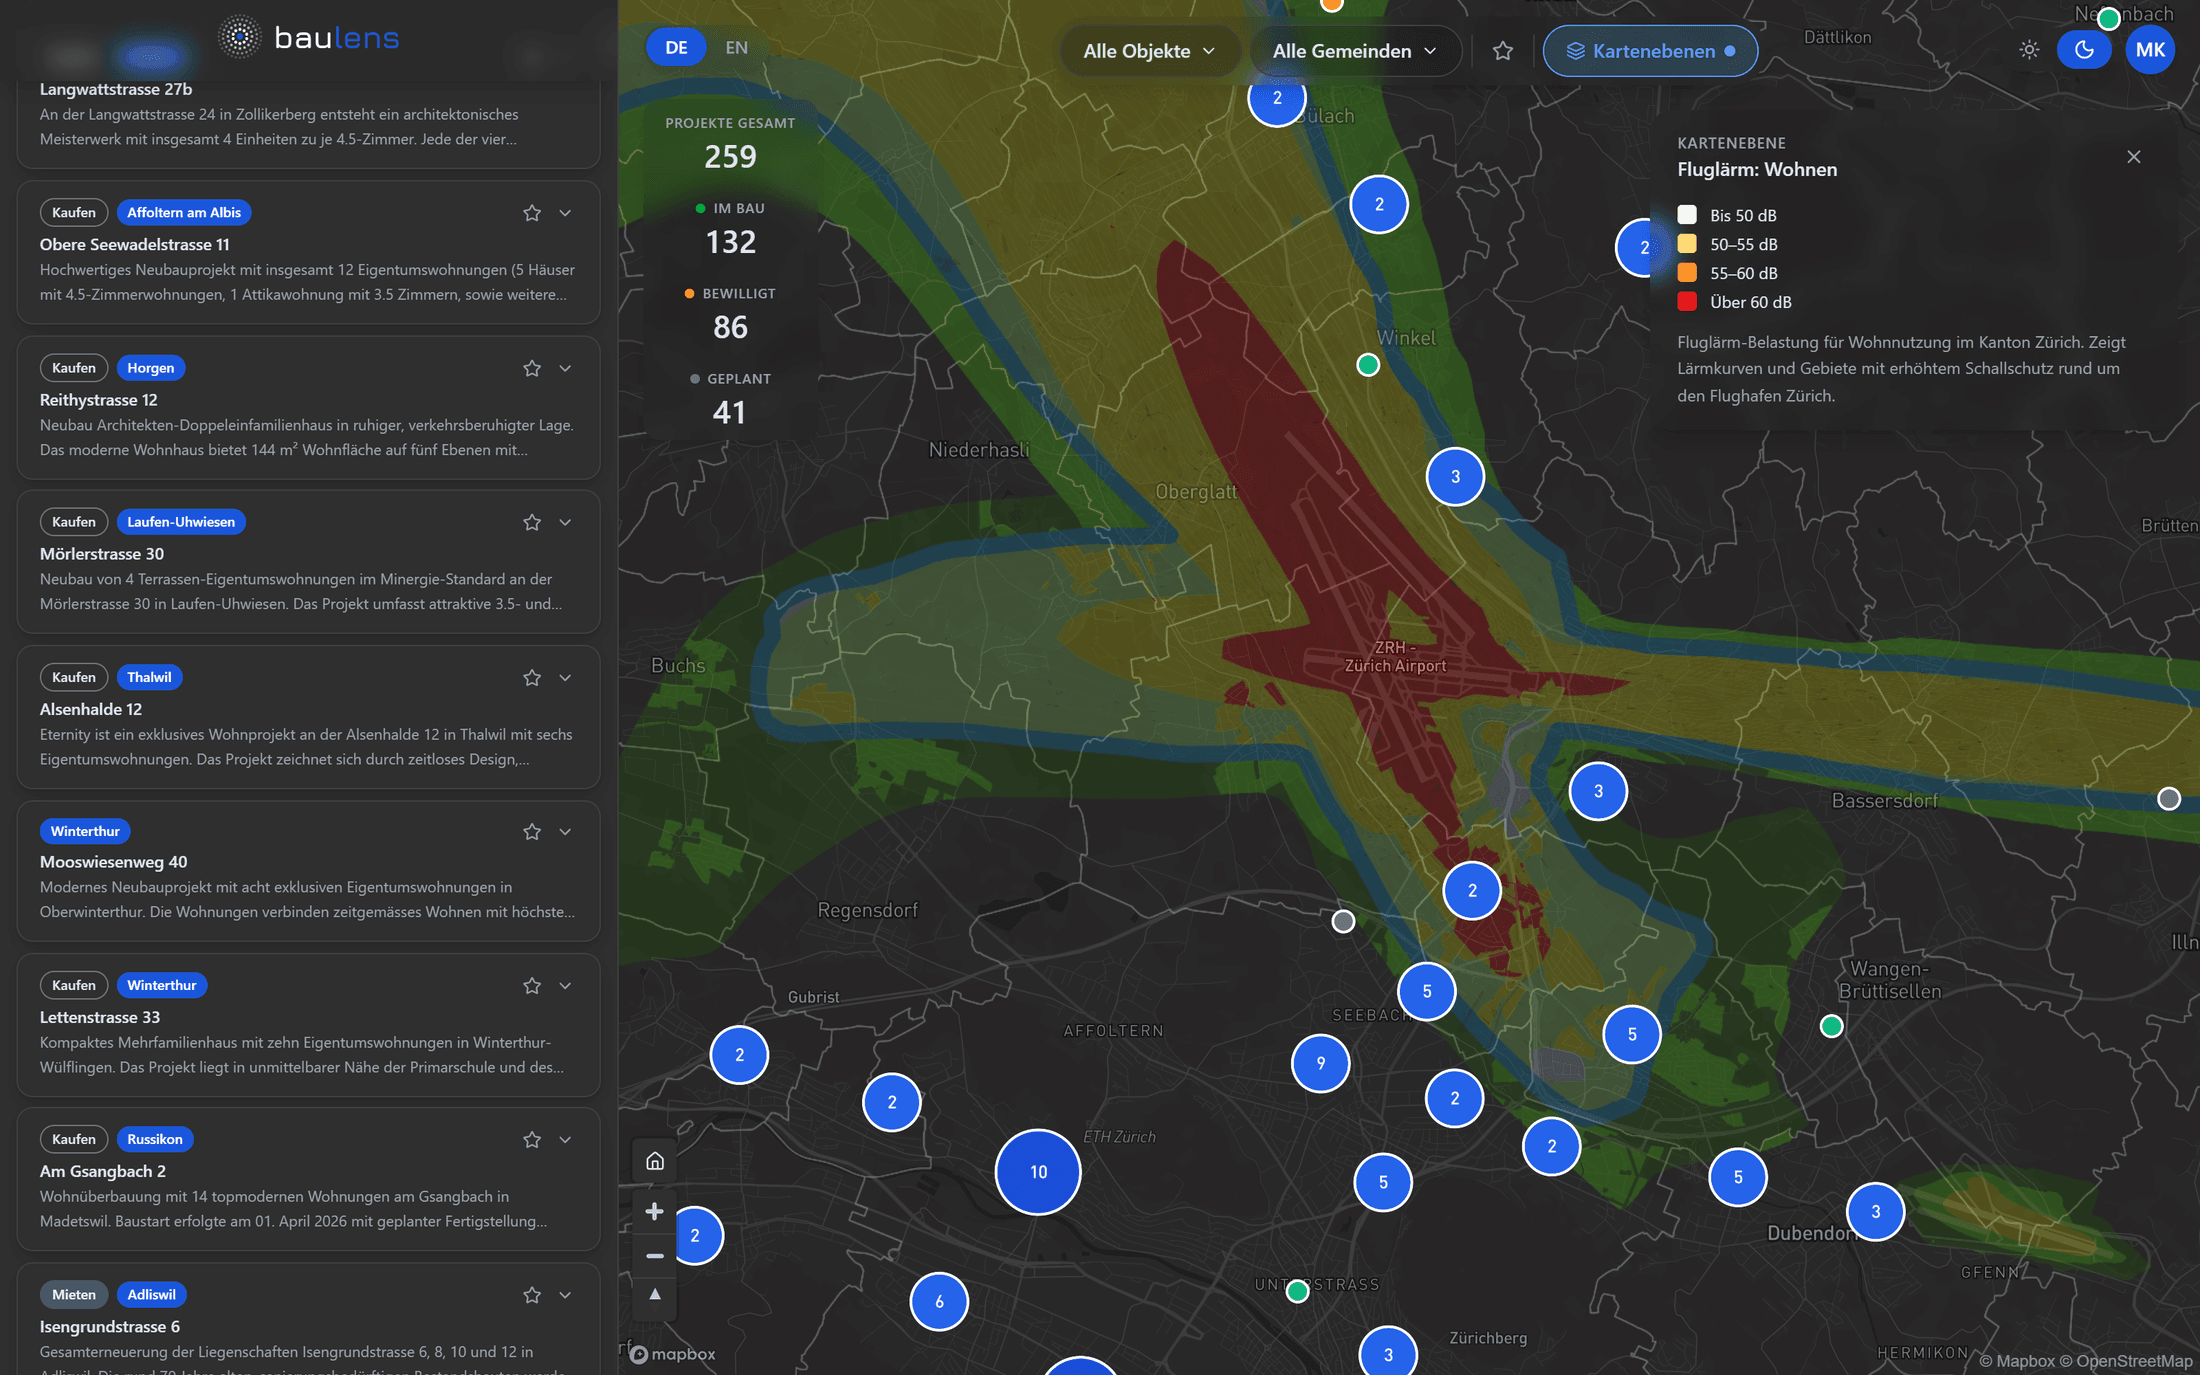Viewport: 2200px width, 1375px height.
Task: Open Lettenstrasse 33 listing title
Action: pyautogui.click(x=100, y=1017)
